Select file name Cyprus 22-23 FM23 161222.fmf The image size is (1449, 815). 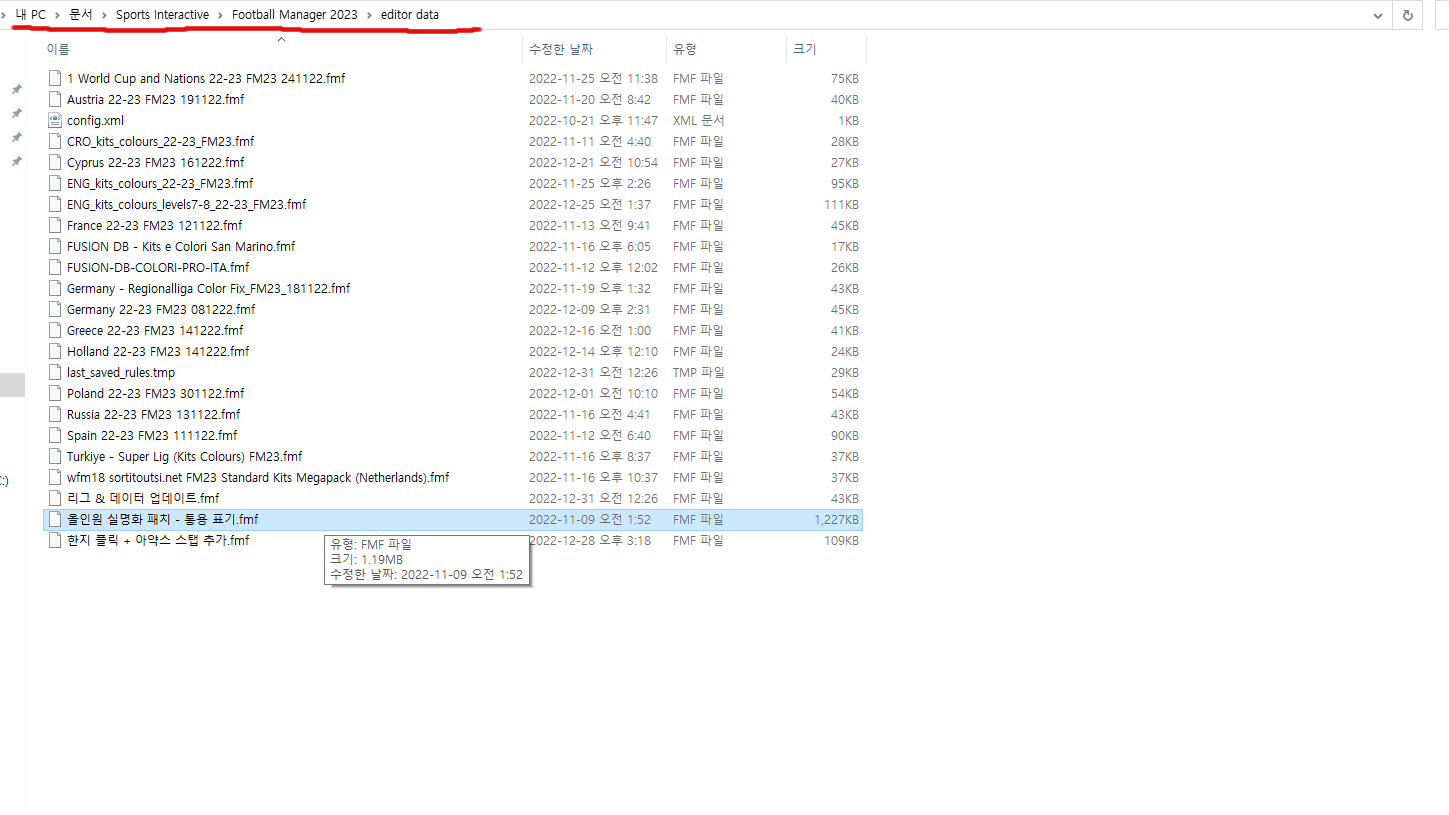pos(155,162)
